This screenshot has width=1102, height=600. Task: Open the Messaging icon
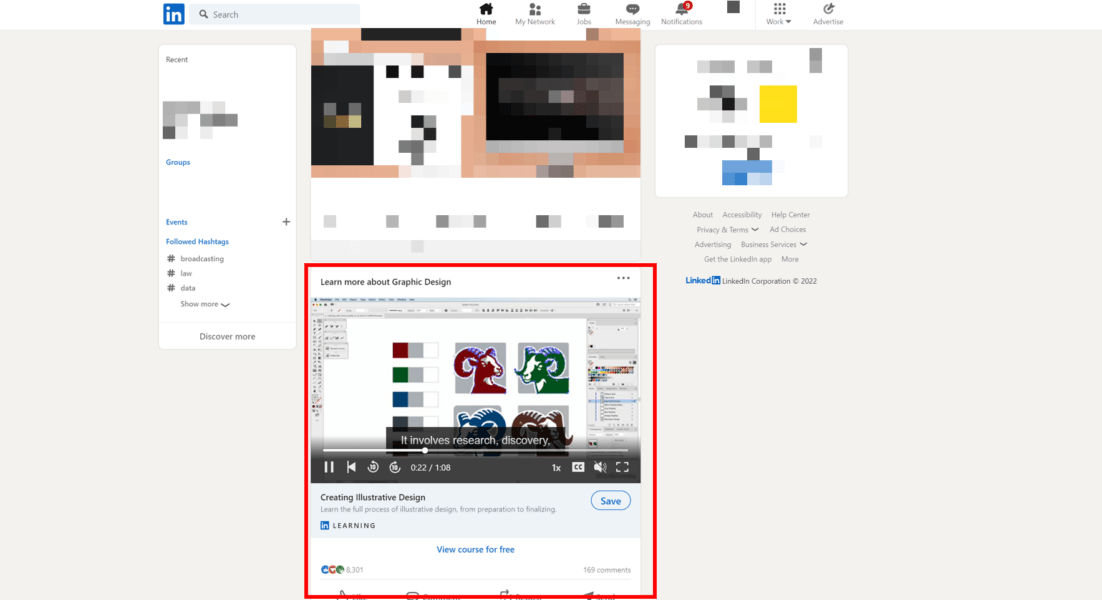coord(632,12)
